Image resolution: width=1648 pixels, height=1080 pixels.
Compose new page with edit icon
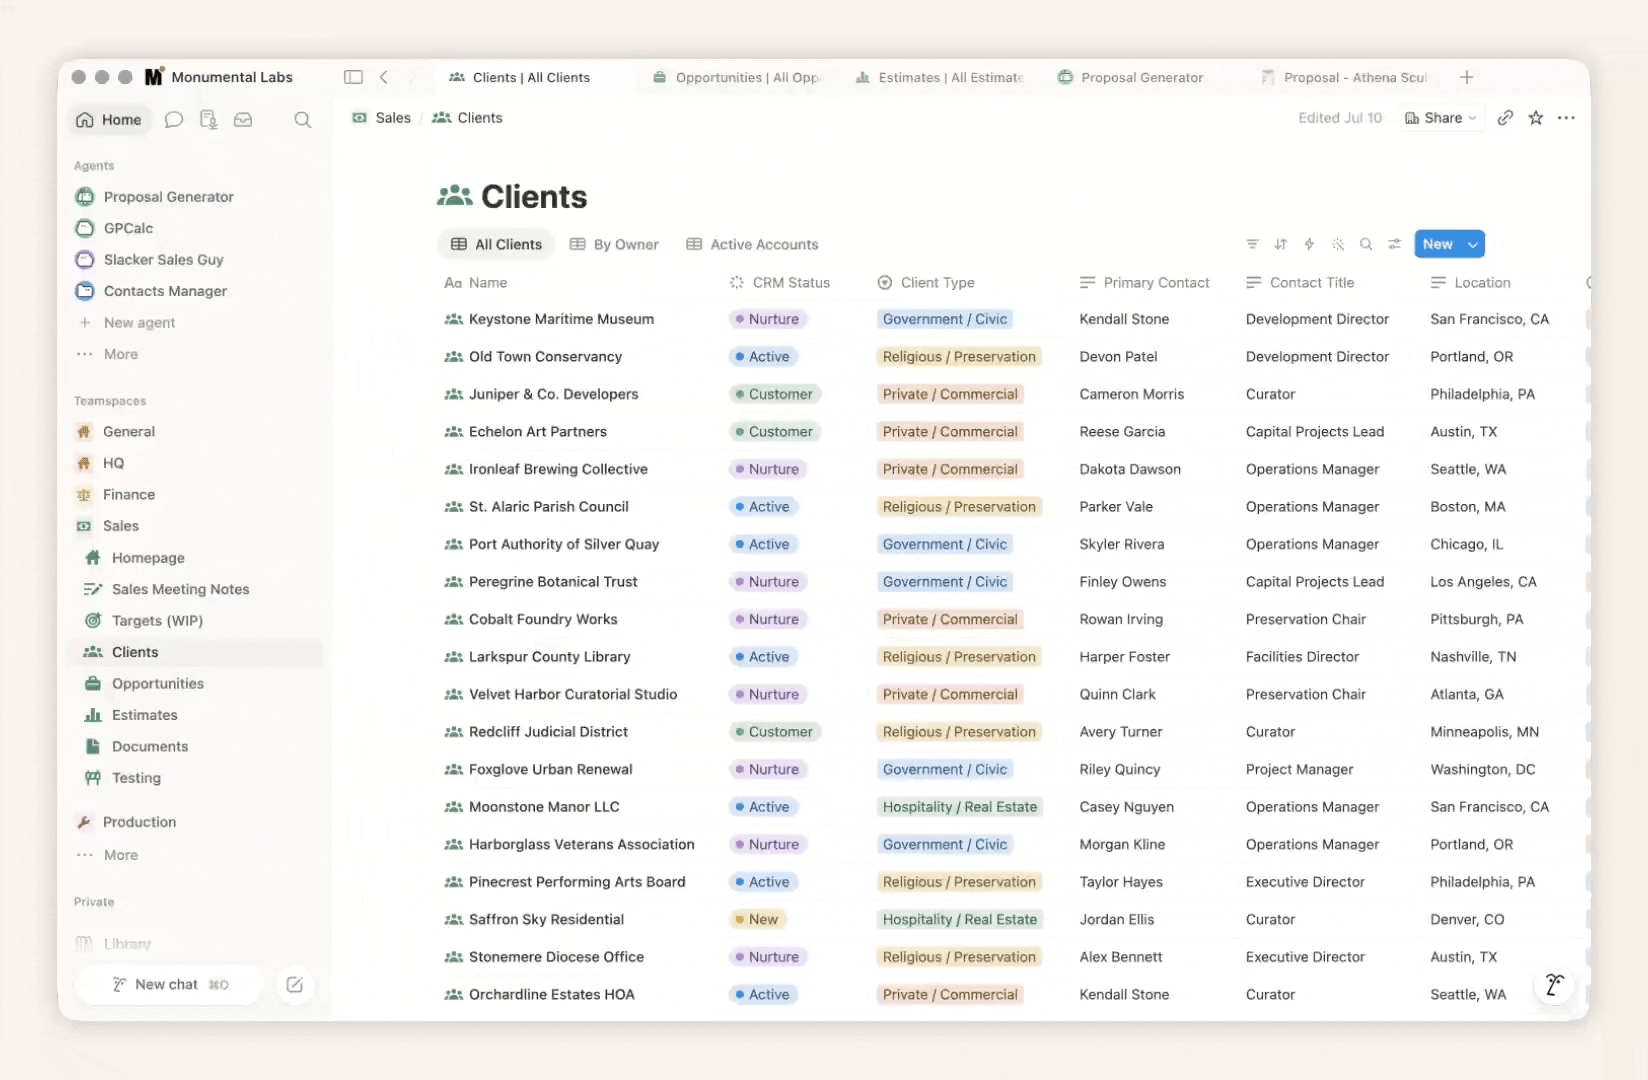pos(294,985)
